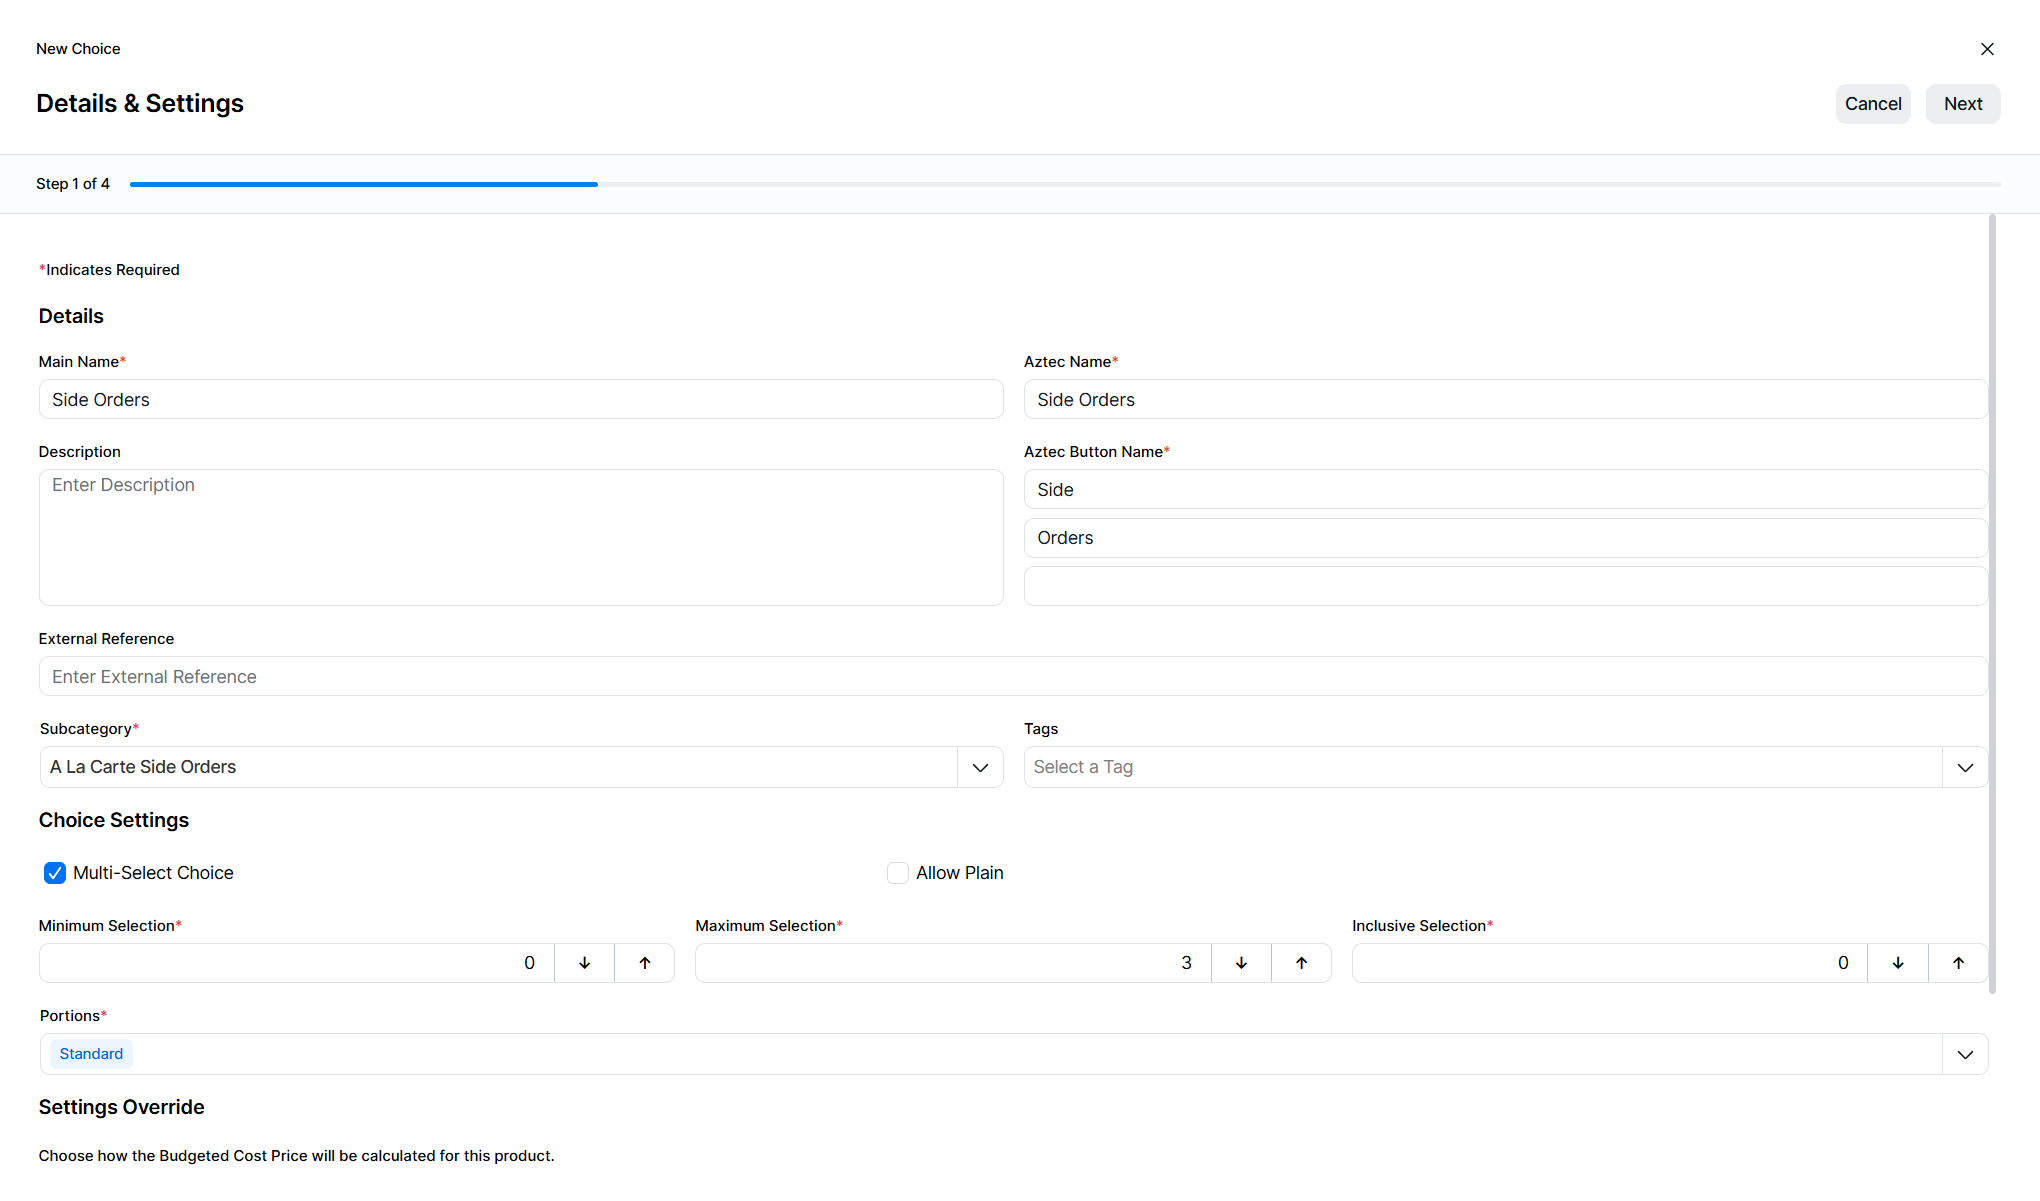This screenshot has height=1201, width=2040.
Task: Proceed with the Next button
Action: (x=1963, y=104)
